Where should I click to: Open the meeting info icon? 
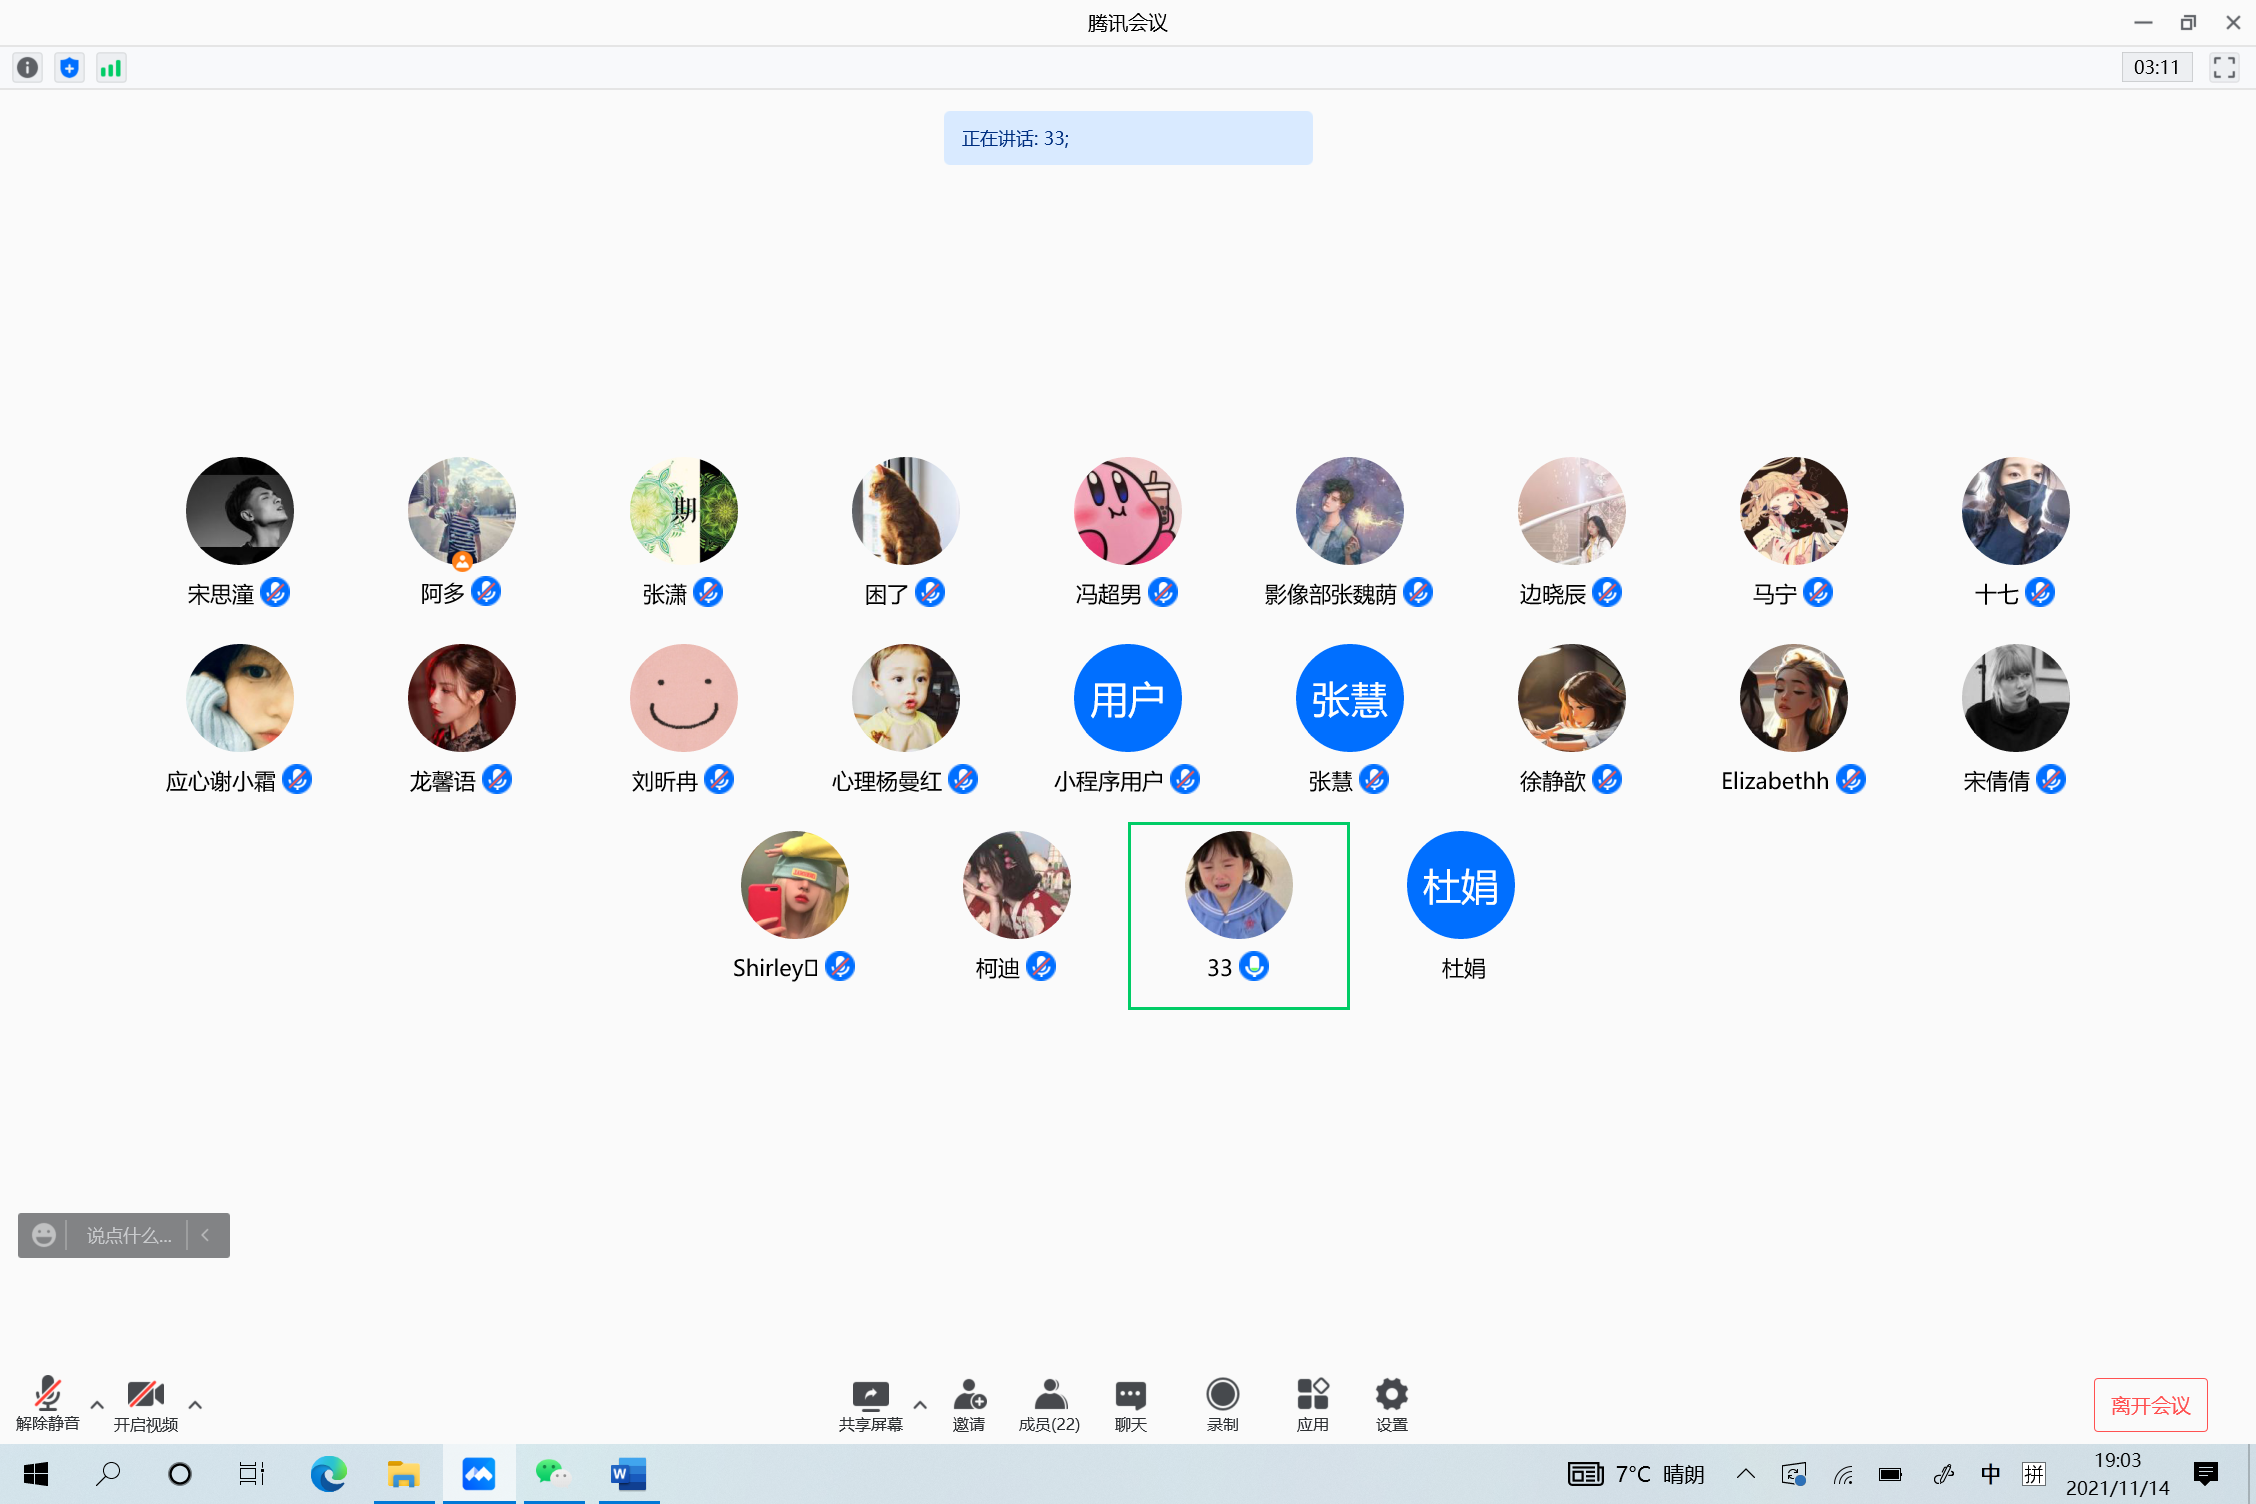(x=28, y=68)
